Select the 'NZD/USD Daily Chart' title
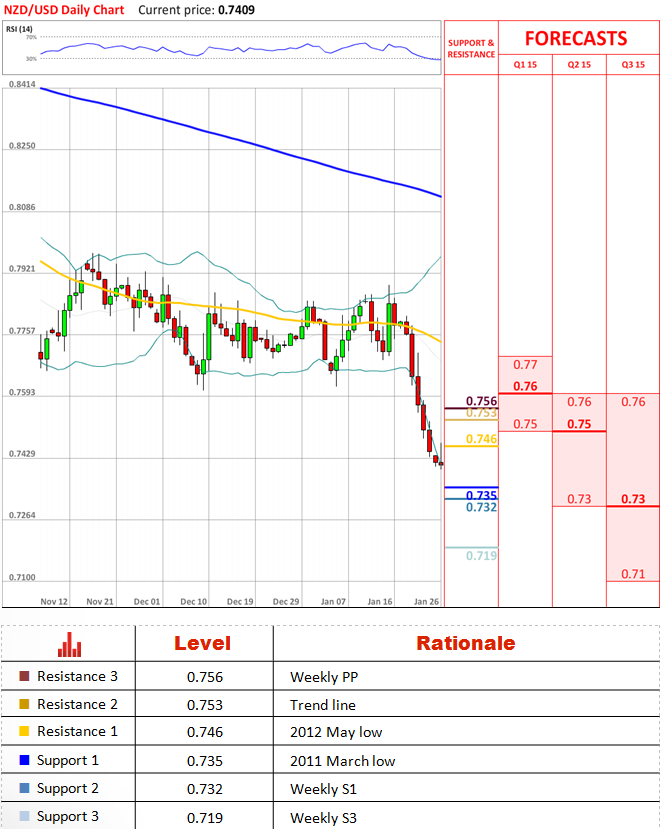 click(64, 10)
